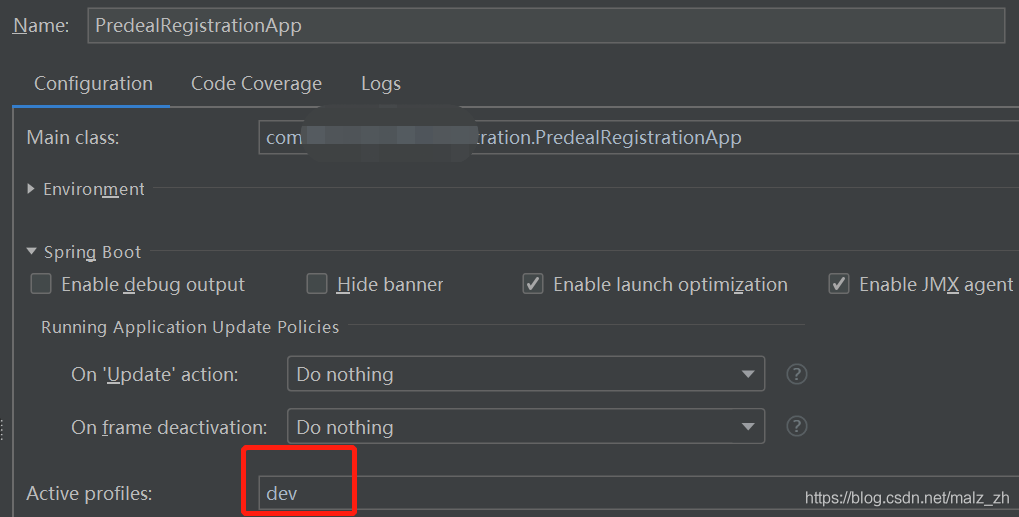Screen dimensions: 1019x517
Task: Click the Main class input field
Action: tap(639, 137)
